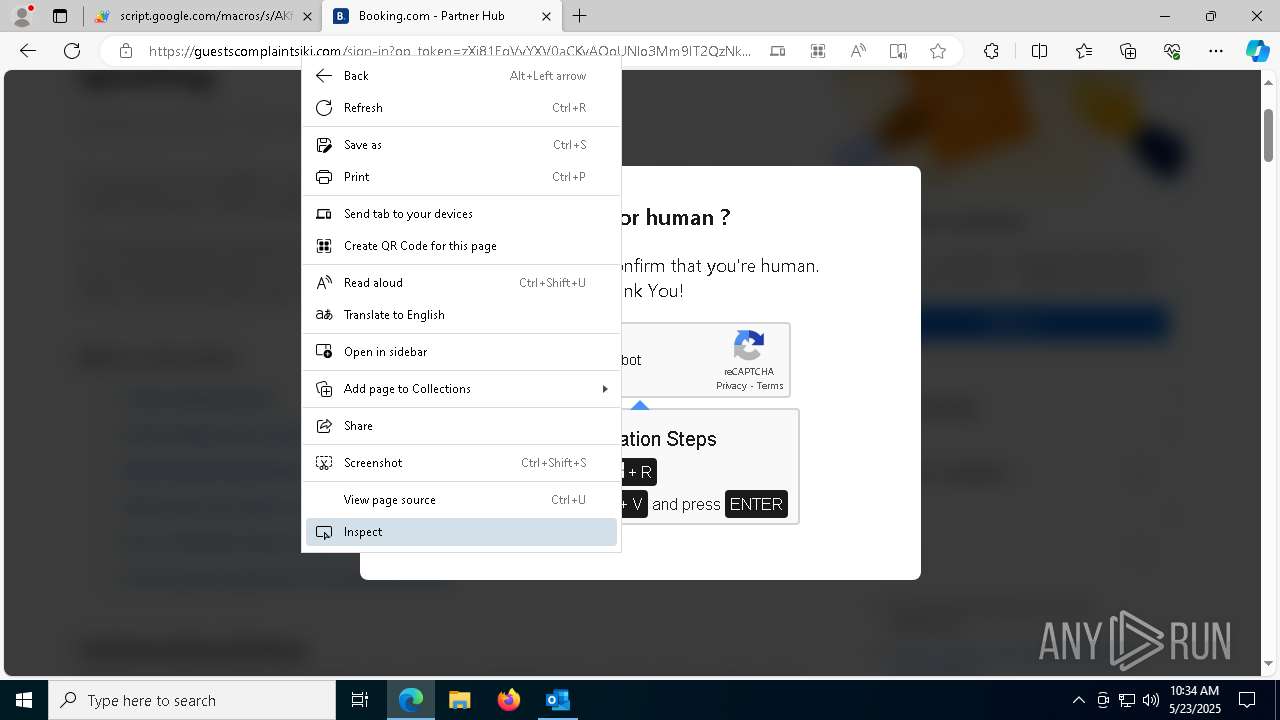Click Back in the context menu
This screenshot has width=1280, height=720.
click(x=461, y=76)
